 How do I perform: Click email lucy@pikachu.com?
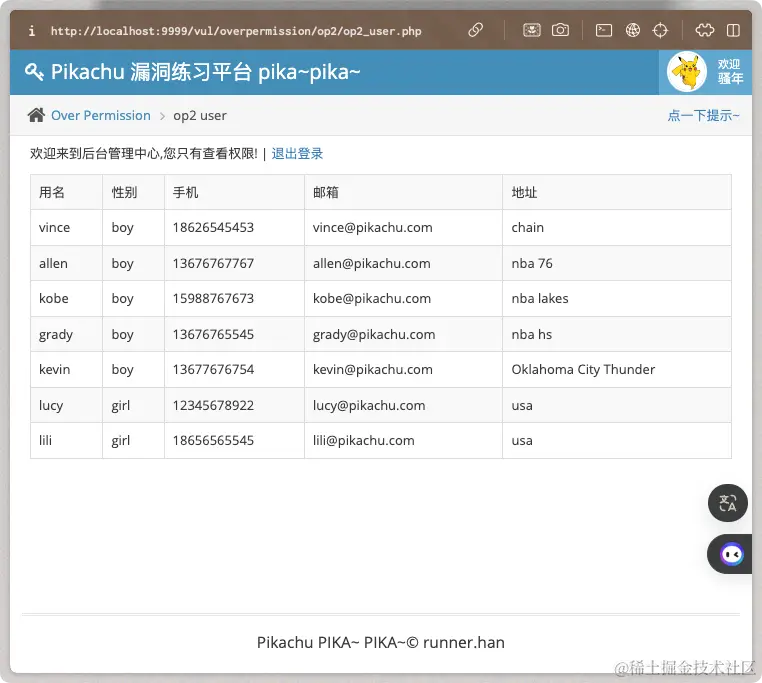point(369,406)
